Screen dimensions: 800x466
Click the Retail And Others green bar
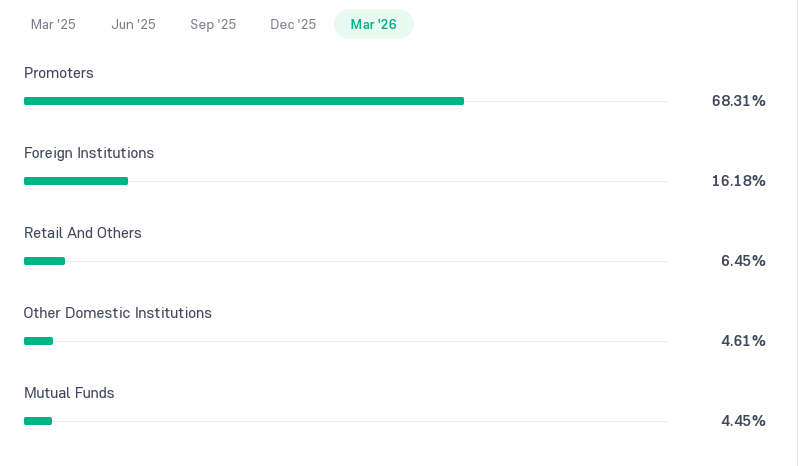click(44, 261)
